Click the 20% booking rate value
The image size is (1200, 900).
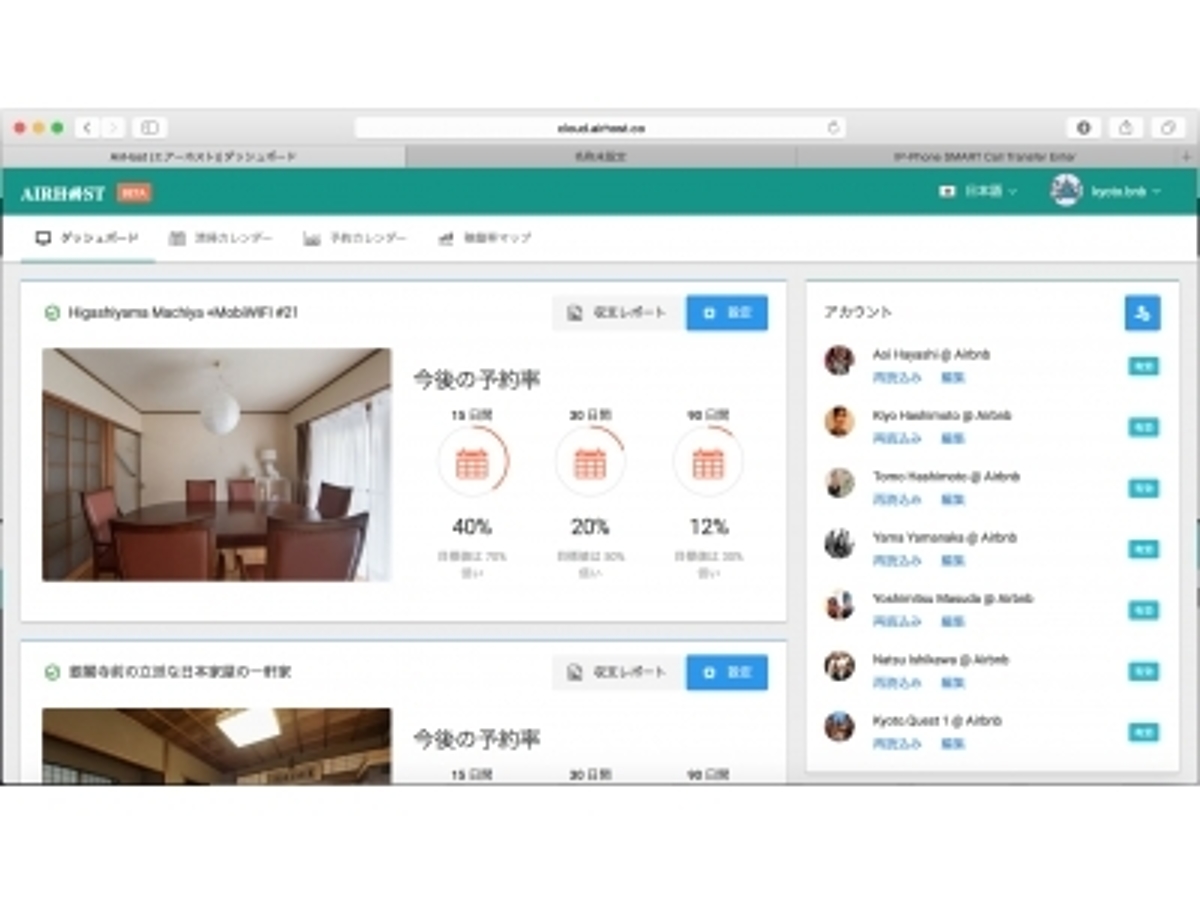click(x=590, y=526)
